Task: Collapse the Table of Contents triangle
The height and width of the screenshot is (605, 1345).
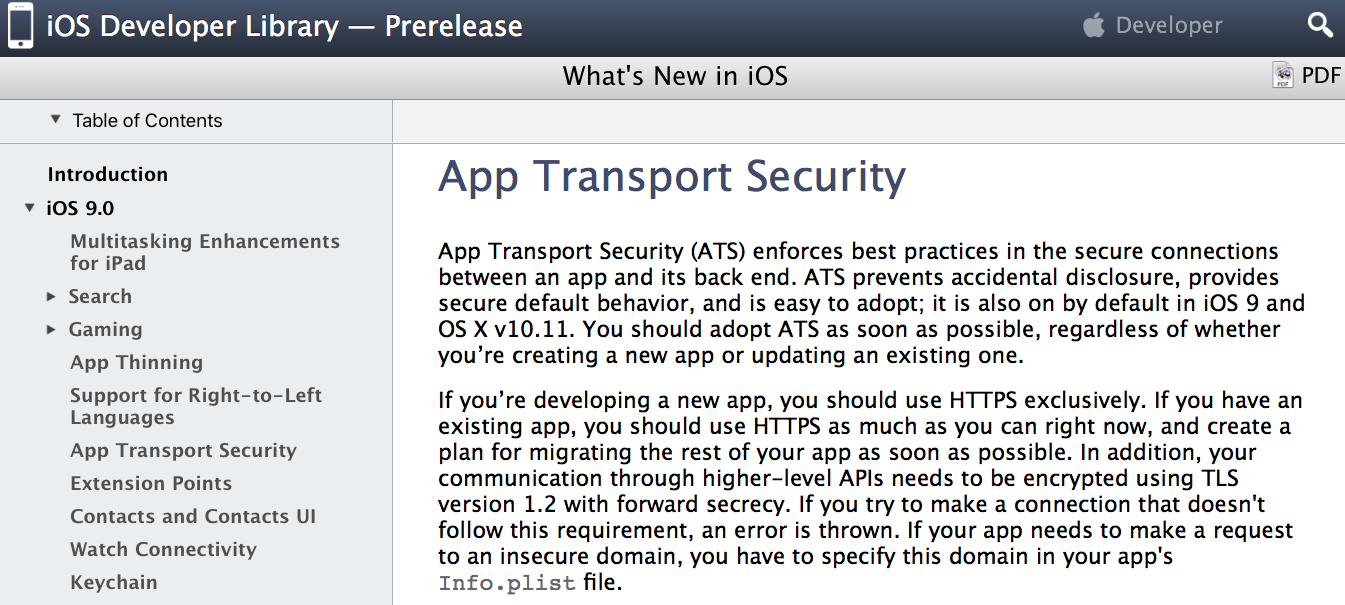Action: pos(55,120)
